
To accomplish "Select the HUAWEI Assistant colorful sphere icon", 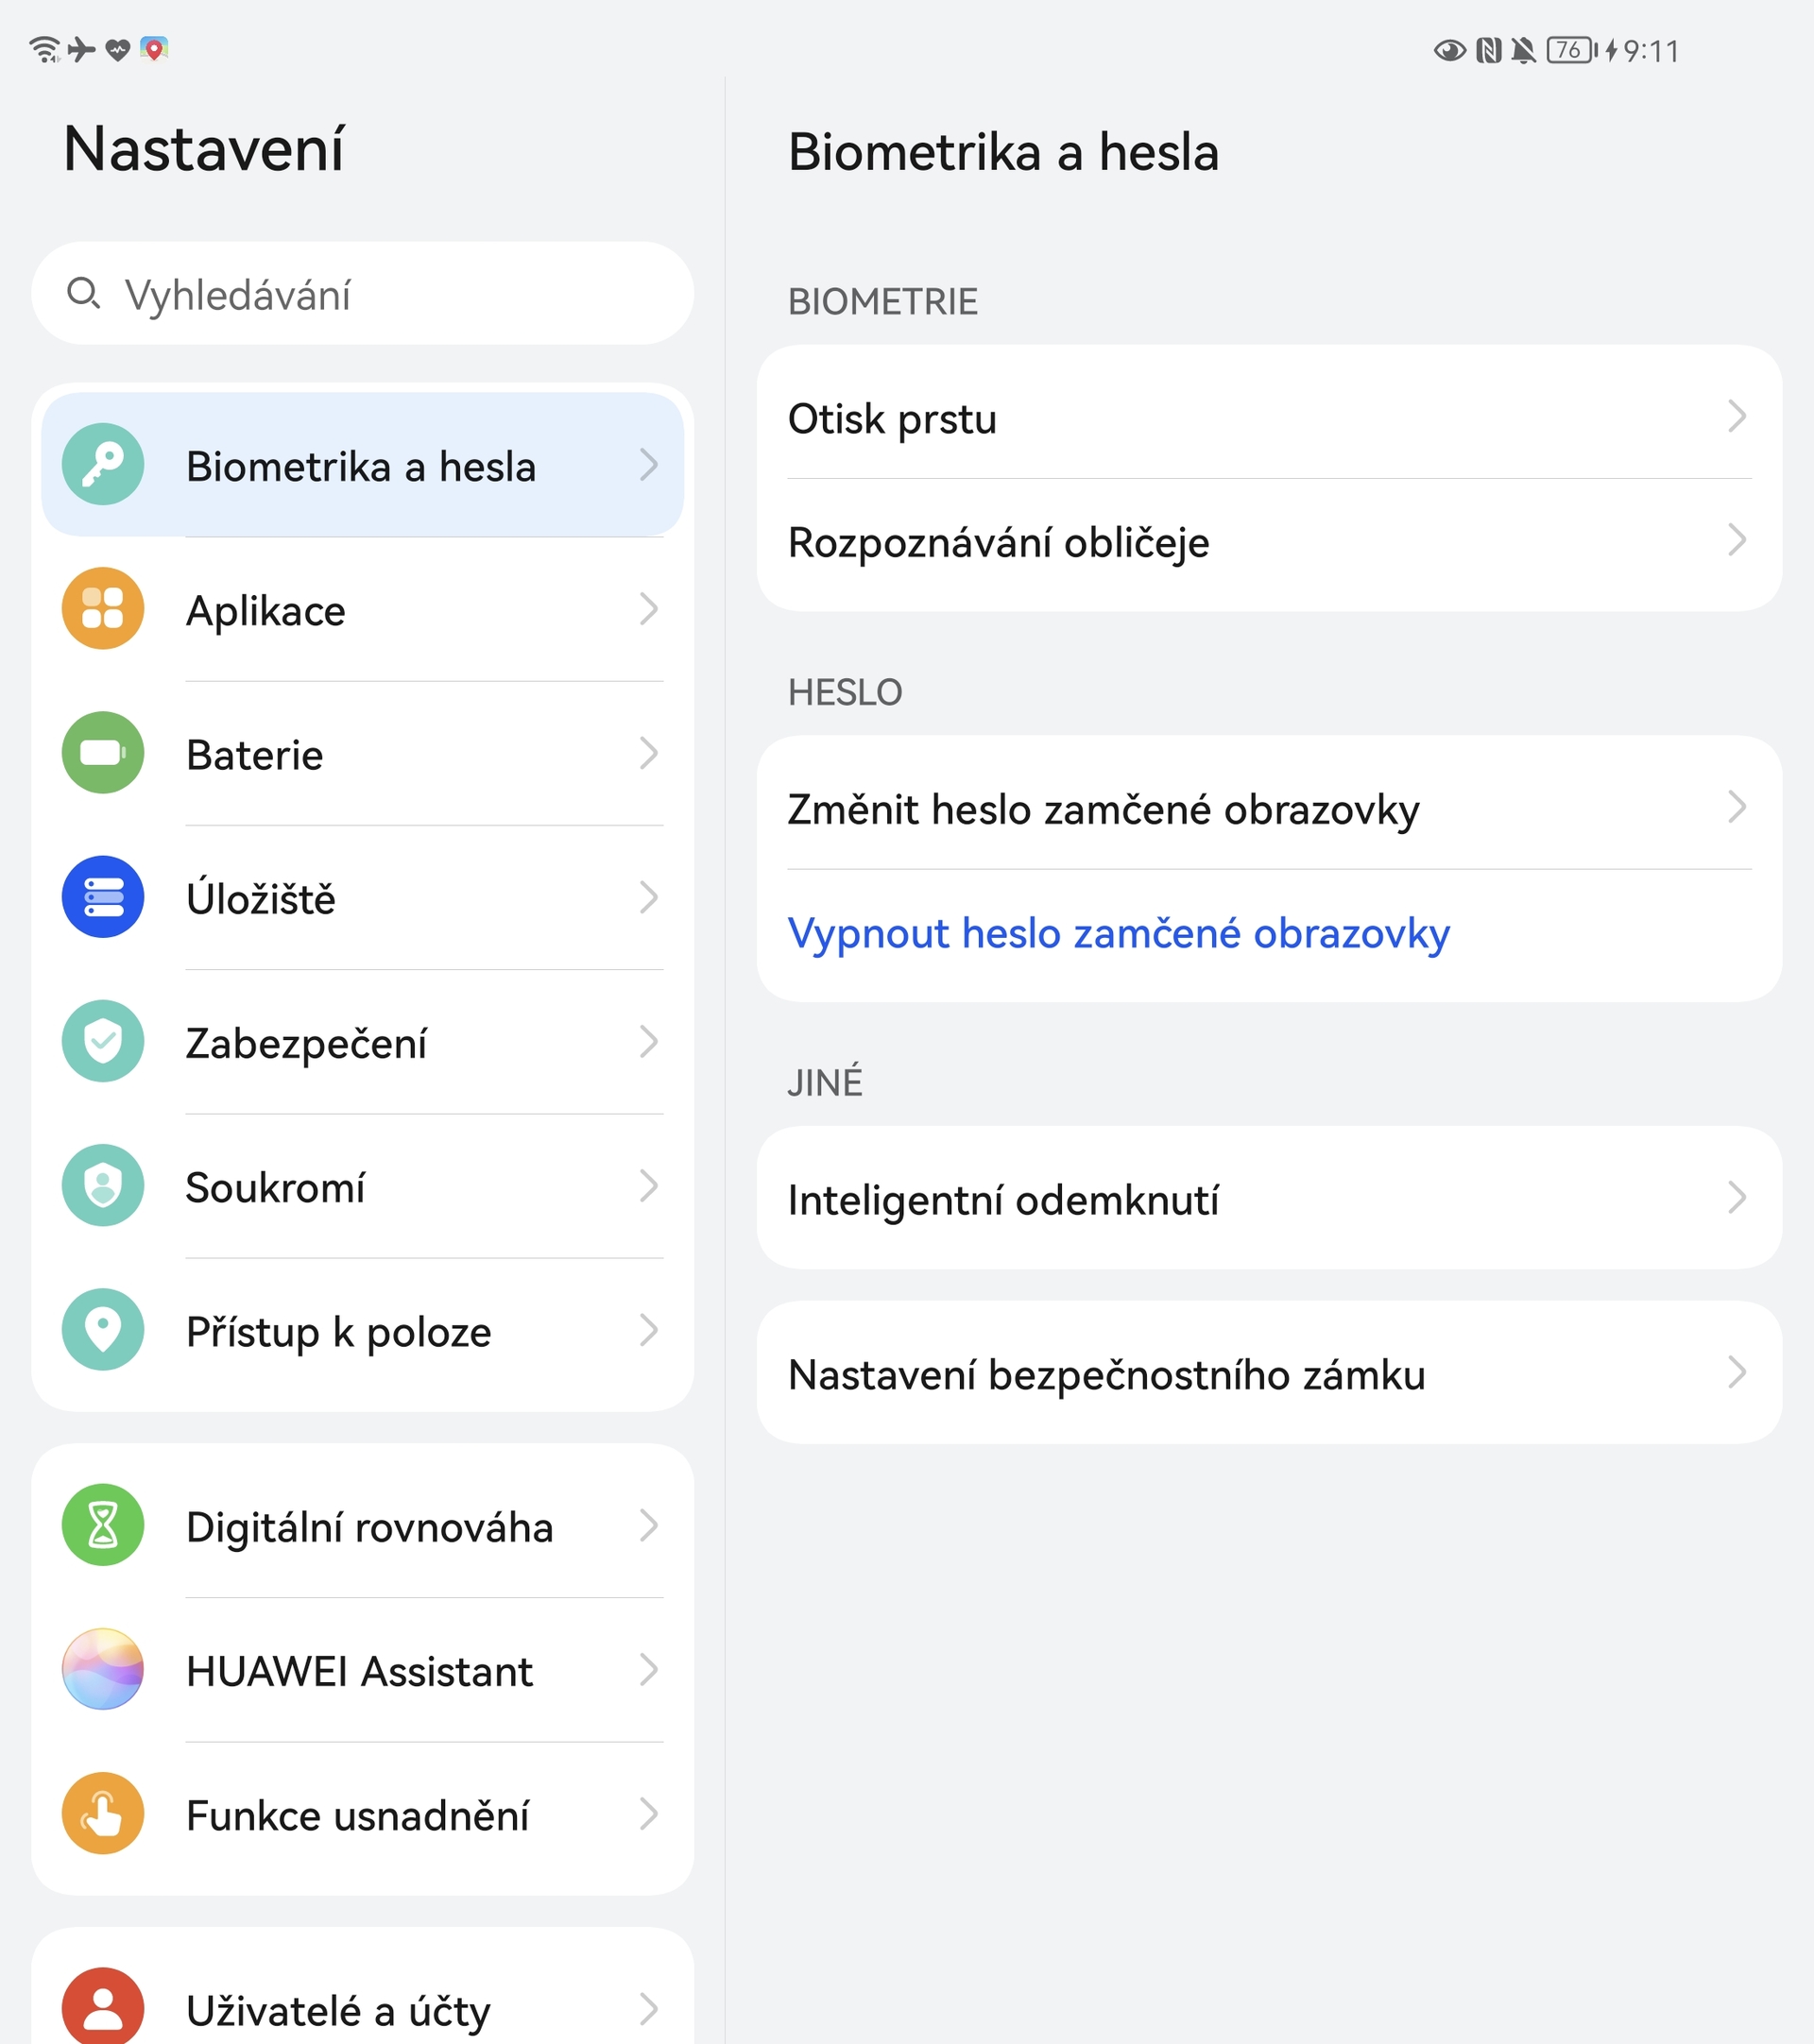I will point(102,1670).
